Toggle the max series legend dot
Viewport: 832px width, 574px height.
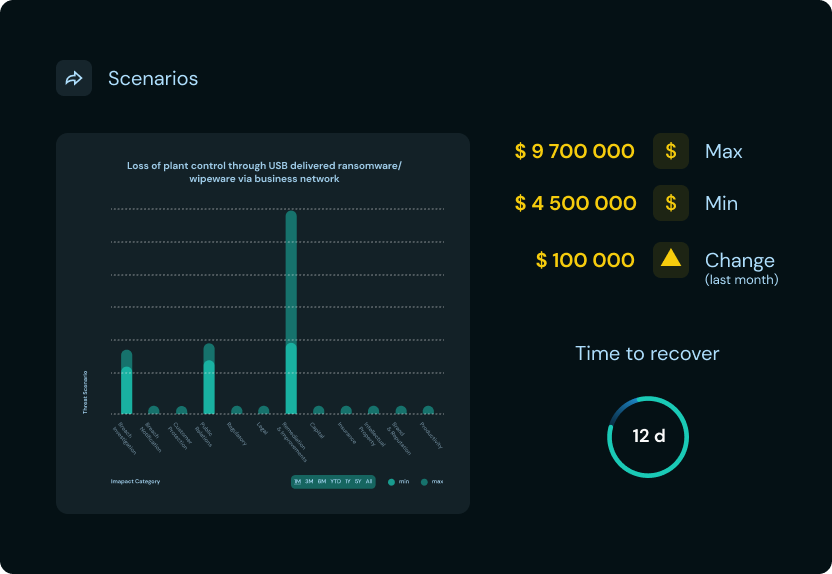click(424, 482)
